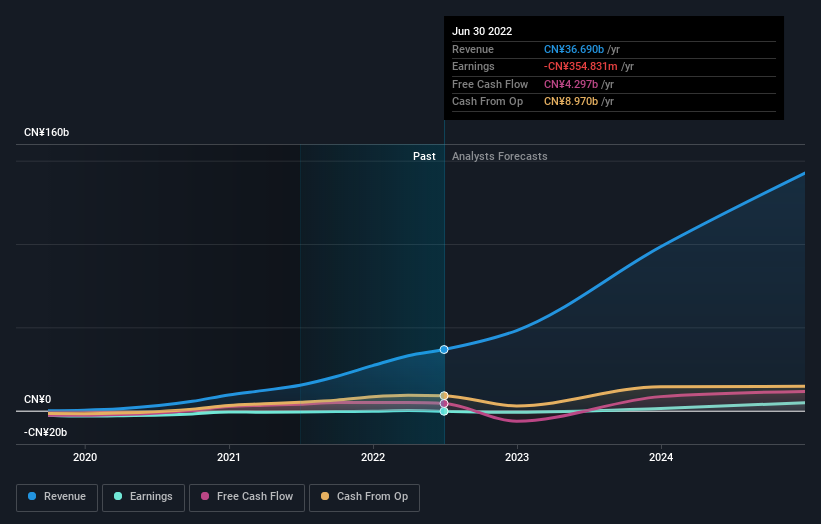Select the orange Cash From Op data marker
Image resolution: width=821 pixels, height=524 pixels.
point(444,396)
